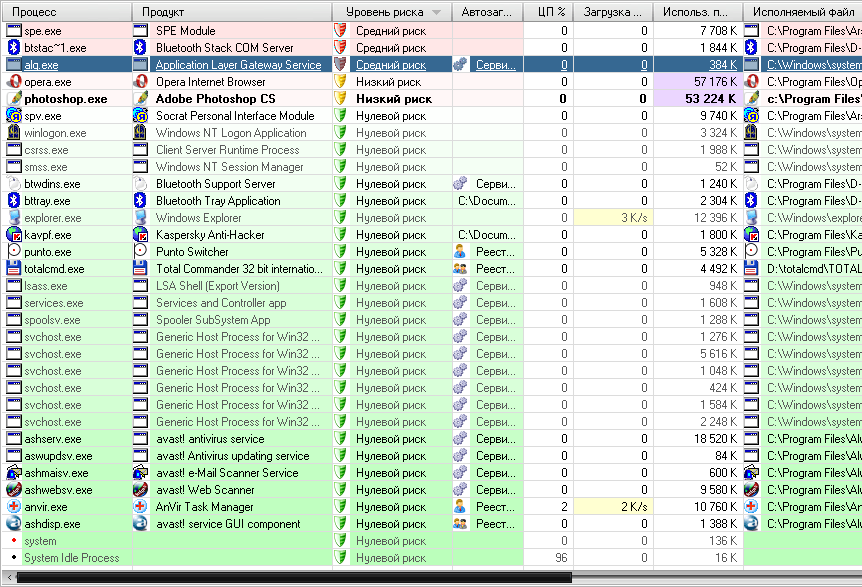This screenshot has width=862, height=587.
Task: Select the lsass.exe process row
Action: tap(431, 286)
